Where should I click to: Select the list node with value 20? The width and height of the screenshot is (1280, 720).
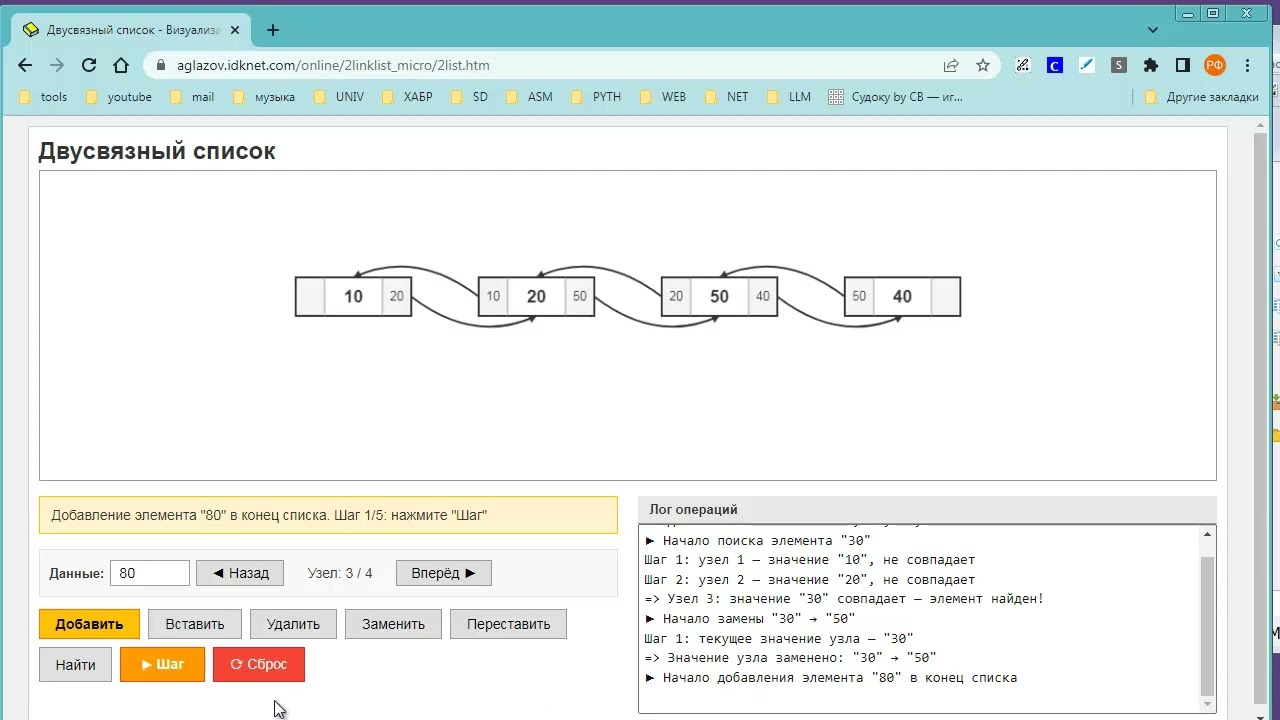click(536, 296)
